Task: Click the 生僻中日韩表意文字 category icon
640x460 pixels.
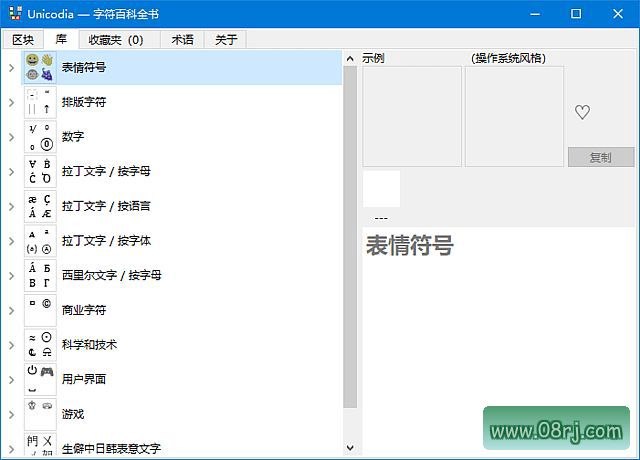Action: point(40,444)
